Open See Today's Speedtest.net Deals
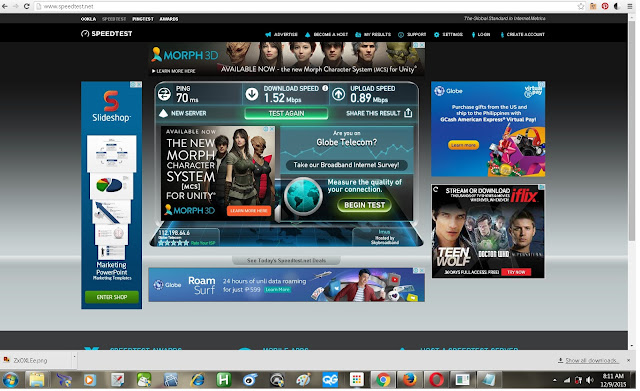The height and width of the screenshot is (391, 640). coord(286,260)
